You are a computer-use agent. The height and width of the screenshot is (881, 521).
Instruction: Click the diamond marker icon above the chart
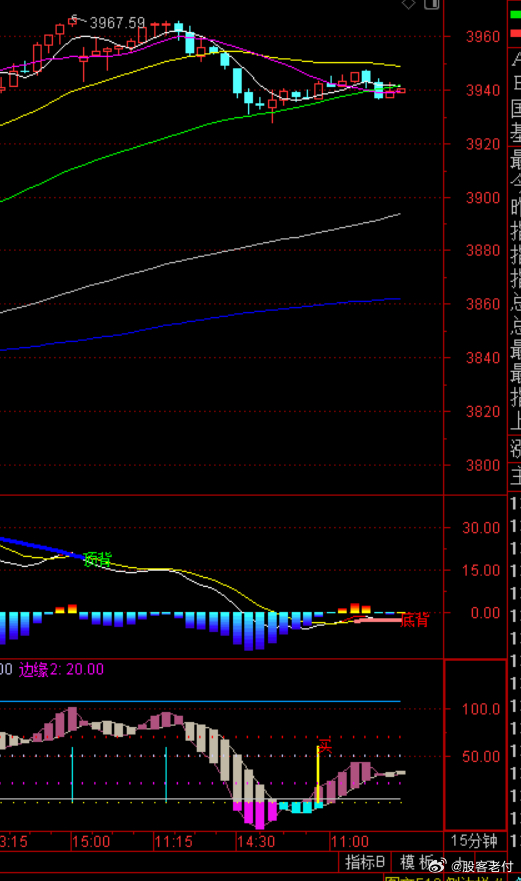click(409, 4)
